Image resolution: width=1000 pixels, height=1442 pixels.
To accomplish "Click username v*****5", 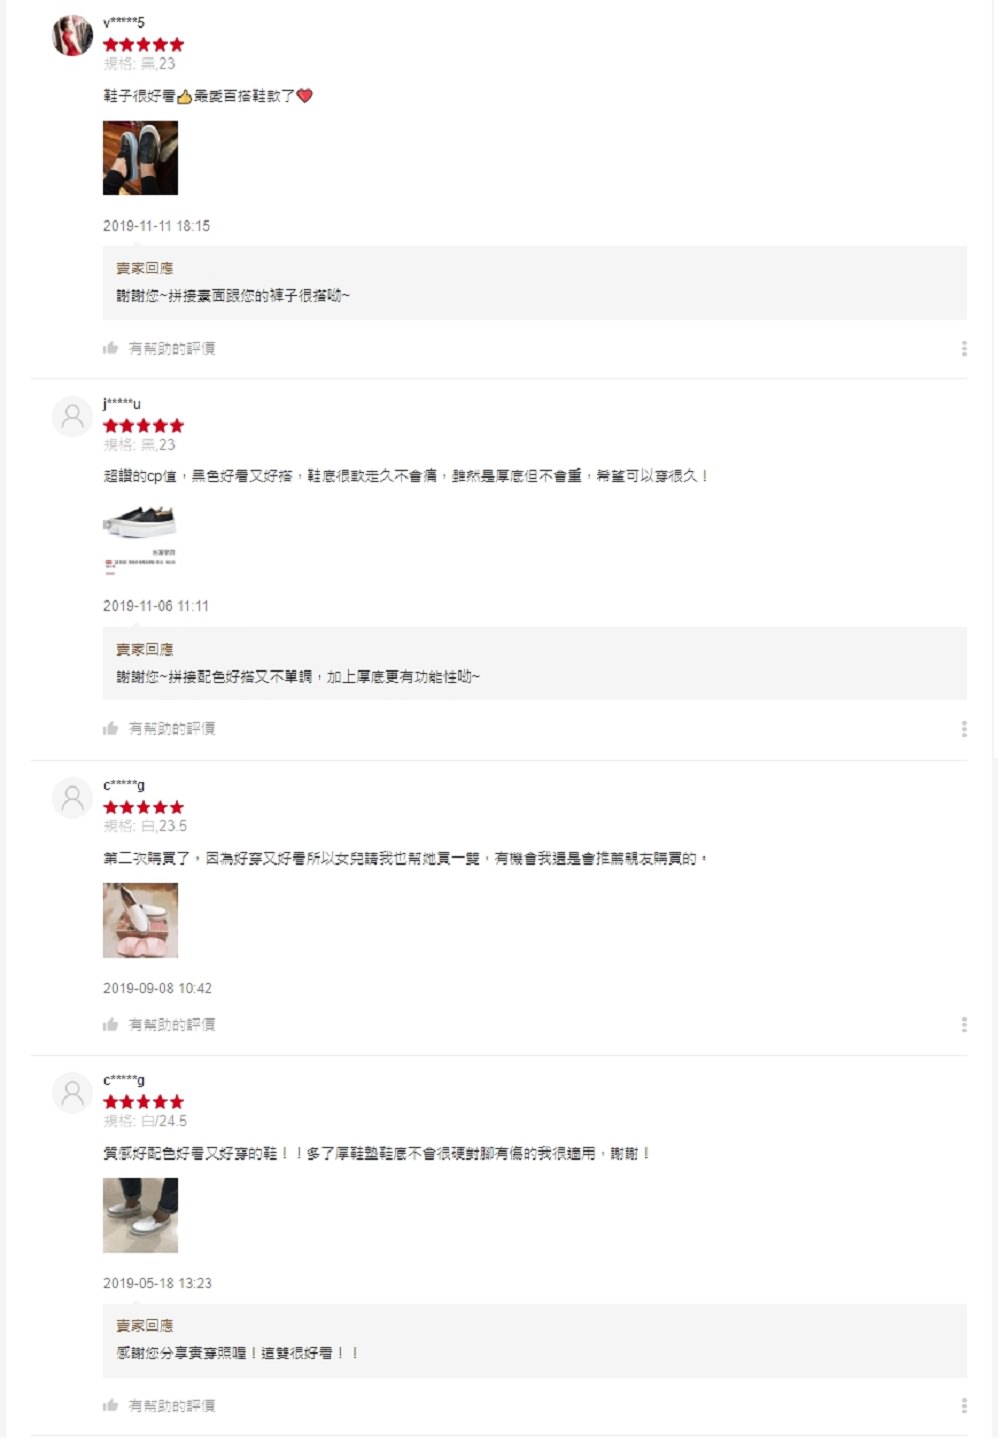I will click(124, 22).
